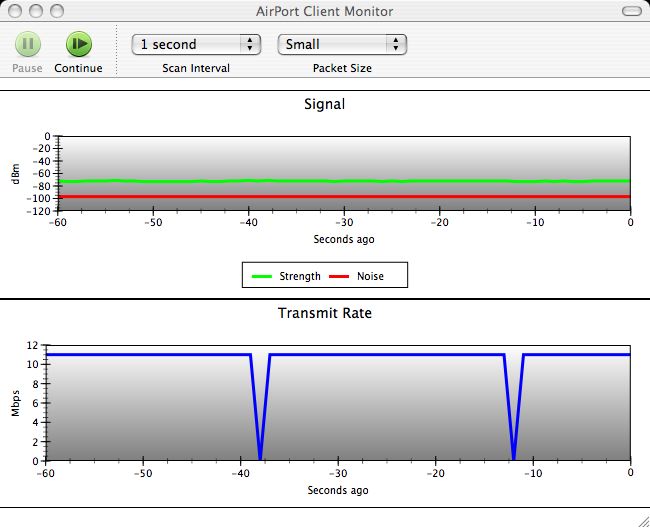
Task: Click the green Strength legend swatch
Action: coord(262,276)
